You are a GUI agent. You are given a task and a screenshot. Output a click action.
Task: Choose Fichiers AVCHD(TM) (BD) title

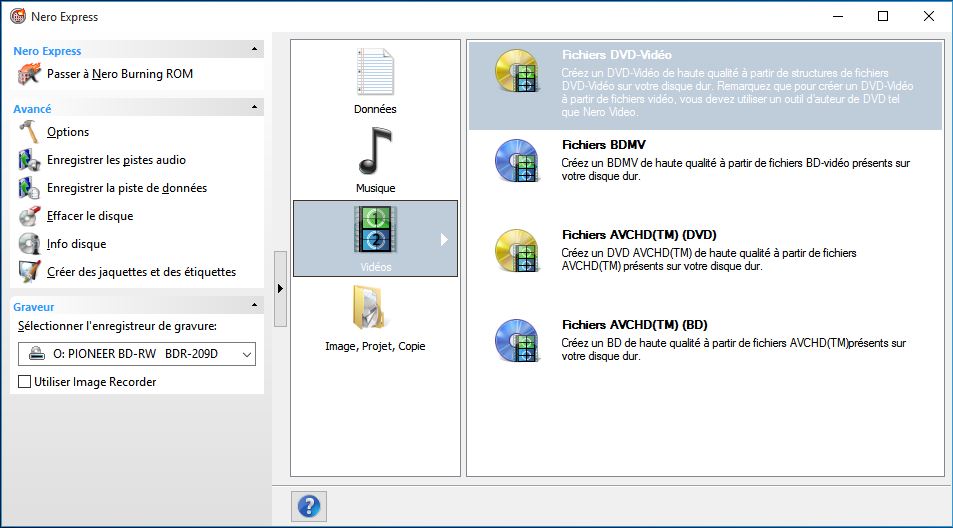tap(635, 325)
